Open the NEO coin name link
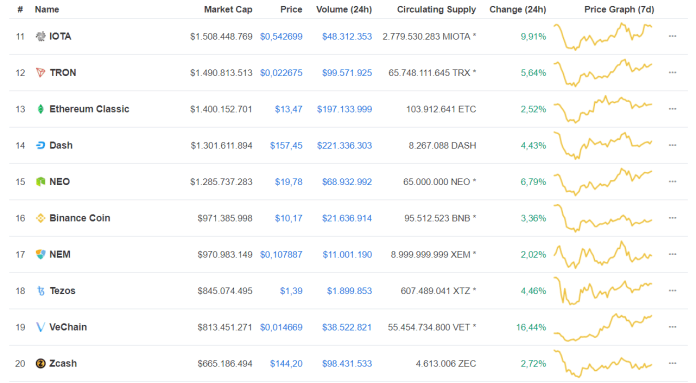This screenshot has width=696, height=383. [x=59, y=182]
